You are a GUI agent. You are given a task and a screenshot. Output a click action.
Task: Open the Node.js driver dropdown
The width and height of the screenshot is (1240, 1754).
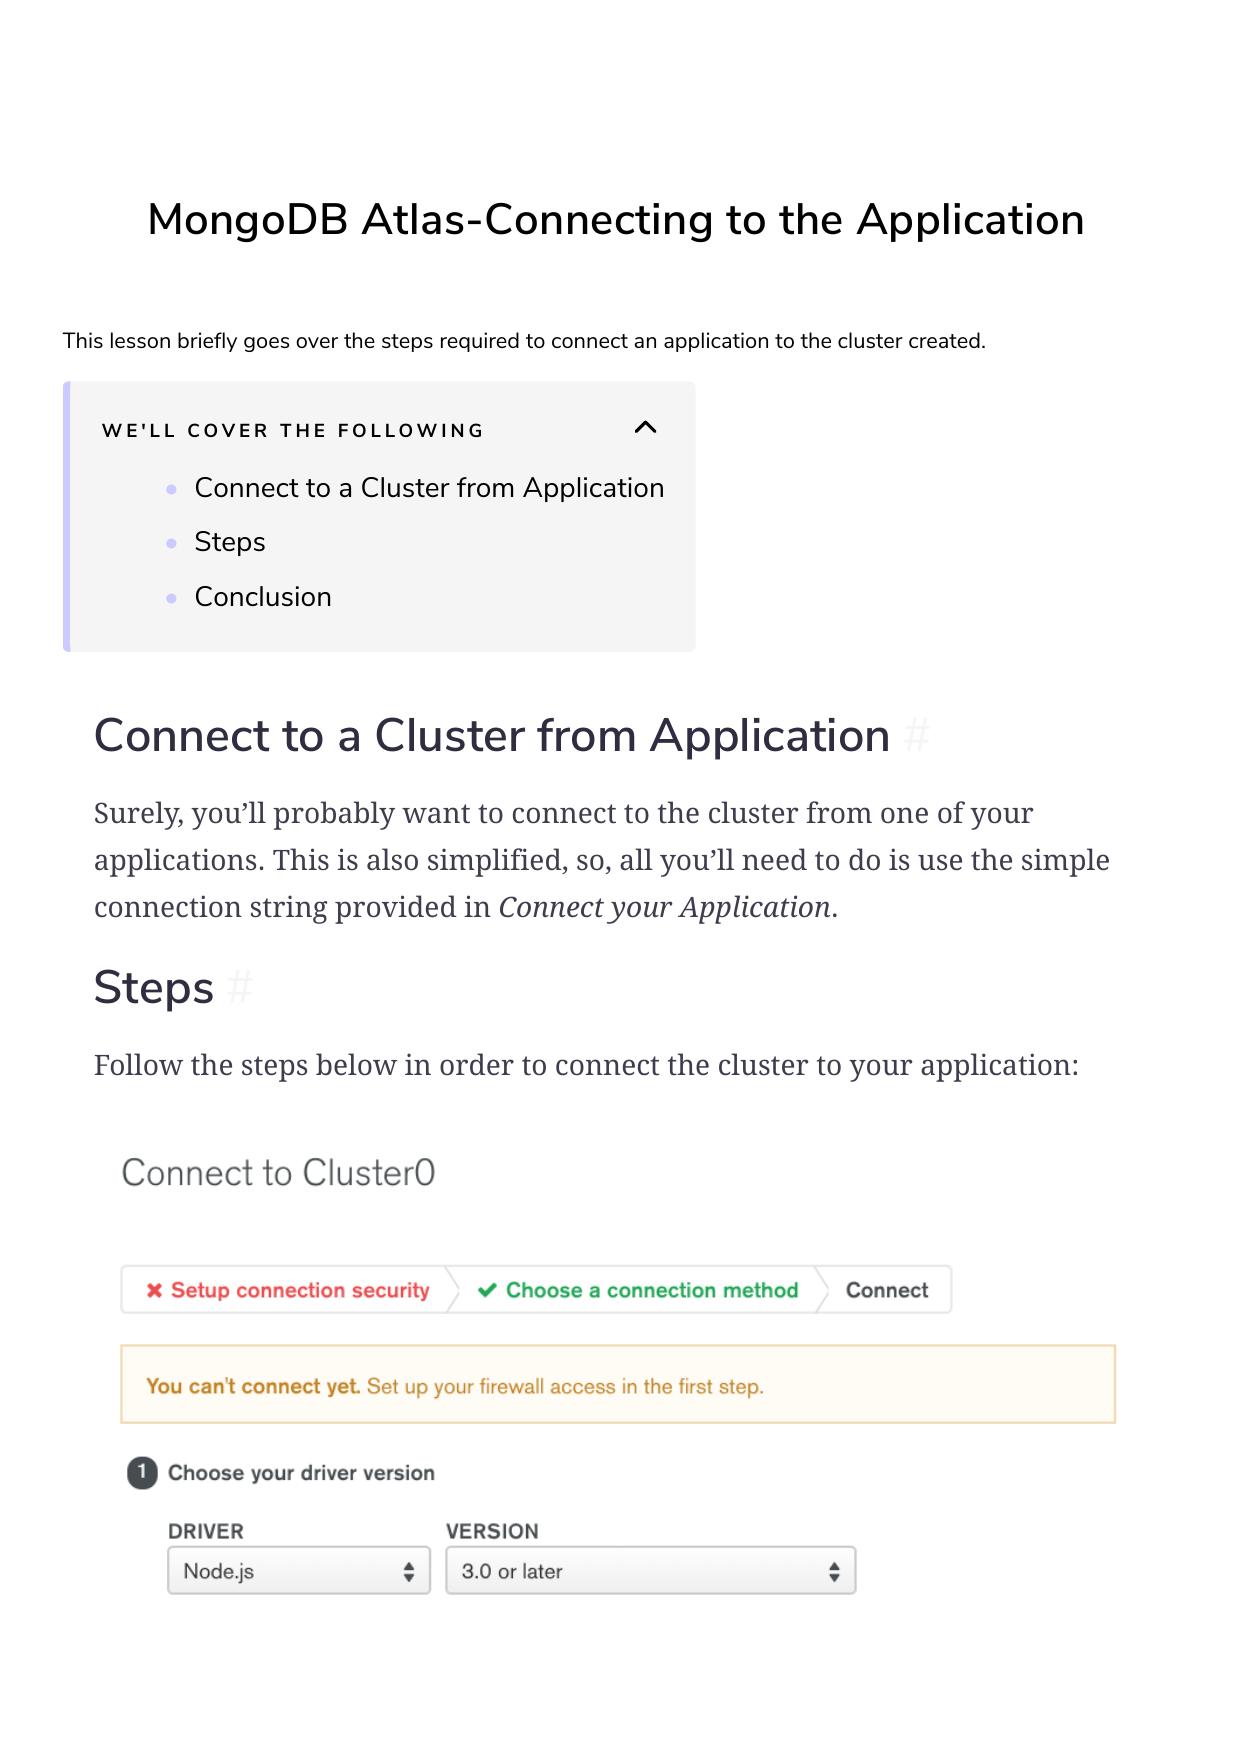coord(299,1571)
